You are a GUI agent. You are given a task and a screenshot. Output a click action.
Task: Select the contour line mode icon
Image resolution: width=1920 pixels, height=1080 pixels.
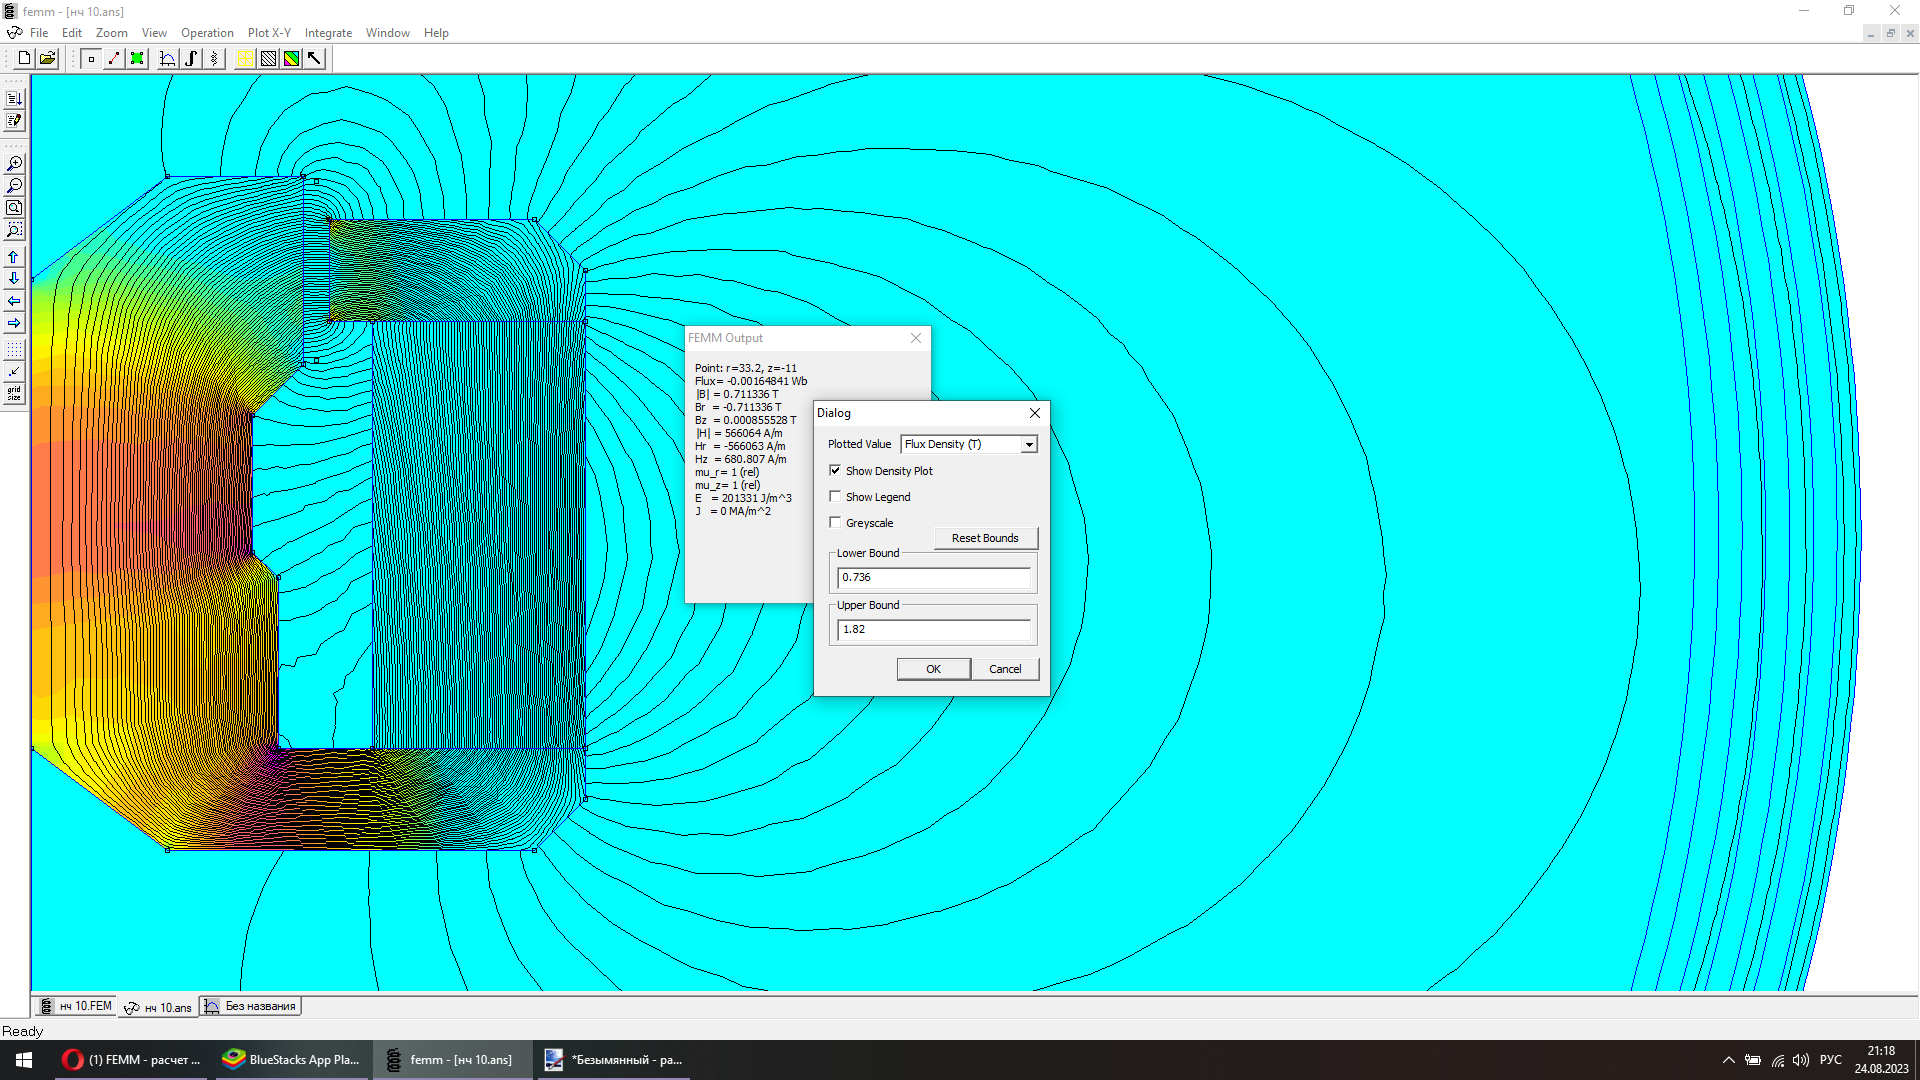point(114,59)
